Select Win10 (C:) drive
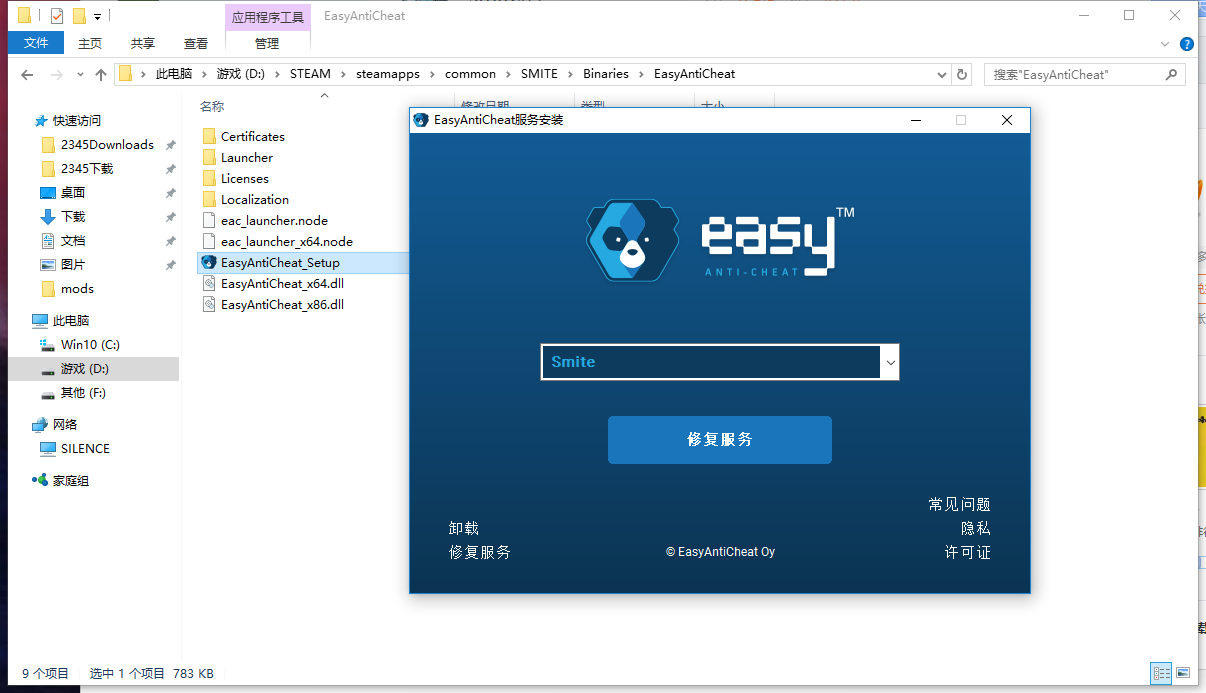1206x693 pixels. [90, 345]
